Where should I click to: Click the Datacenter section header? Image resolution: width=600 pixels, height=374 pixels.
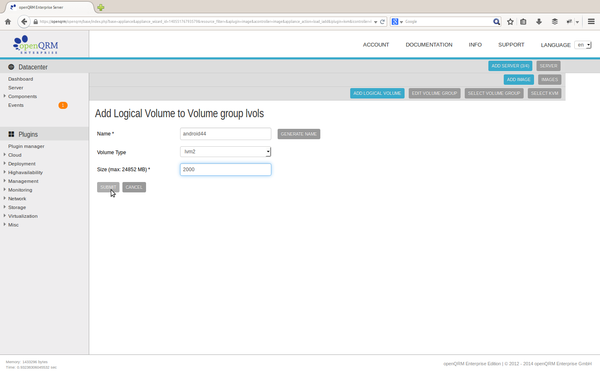pos(44,67)
